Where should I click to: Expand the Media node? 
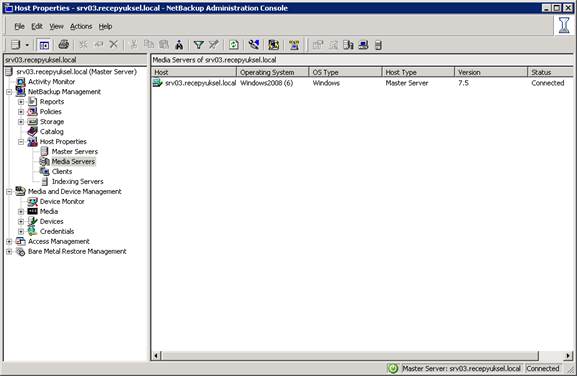[21, 211]
